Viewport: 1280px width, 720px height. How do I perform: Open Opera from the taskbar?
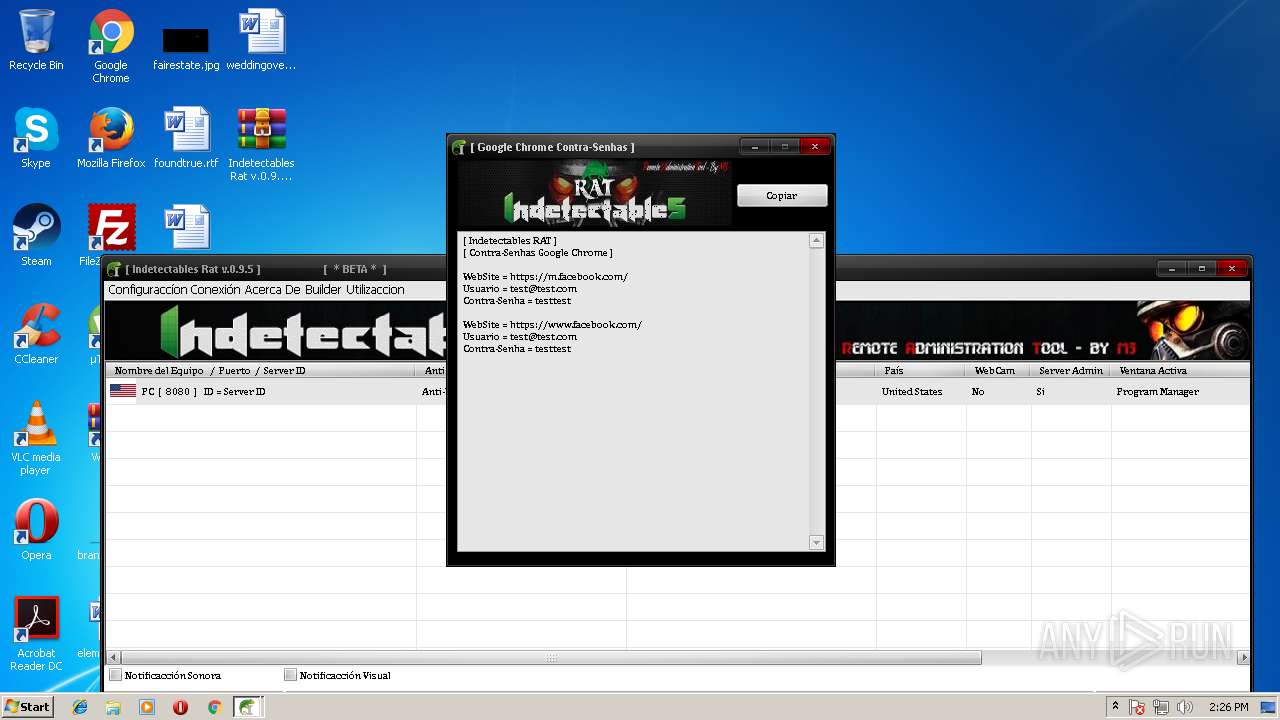coord(181,707)
